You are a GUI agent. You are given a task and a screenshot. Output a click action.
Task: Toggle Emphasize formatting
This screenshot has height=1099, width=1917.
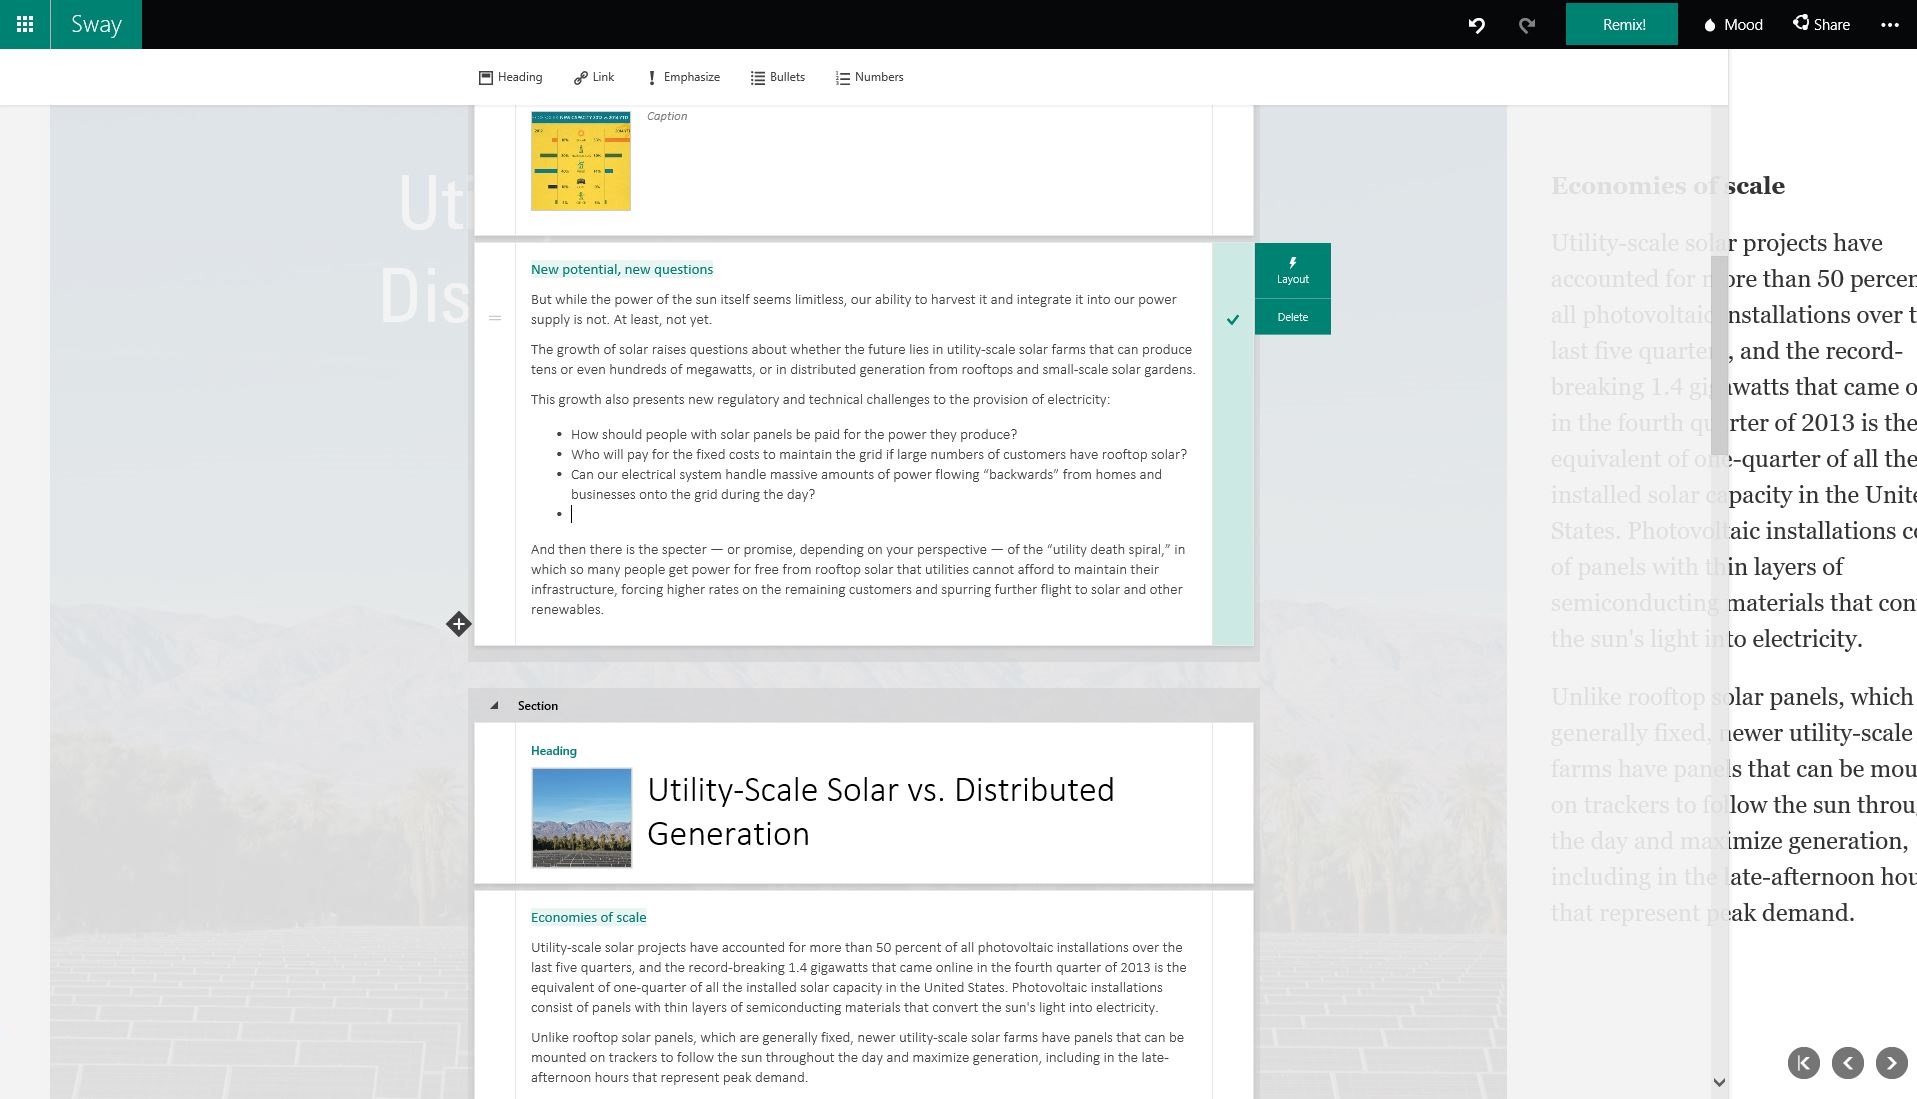683,77
